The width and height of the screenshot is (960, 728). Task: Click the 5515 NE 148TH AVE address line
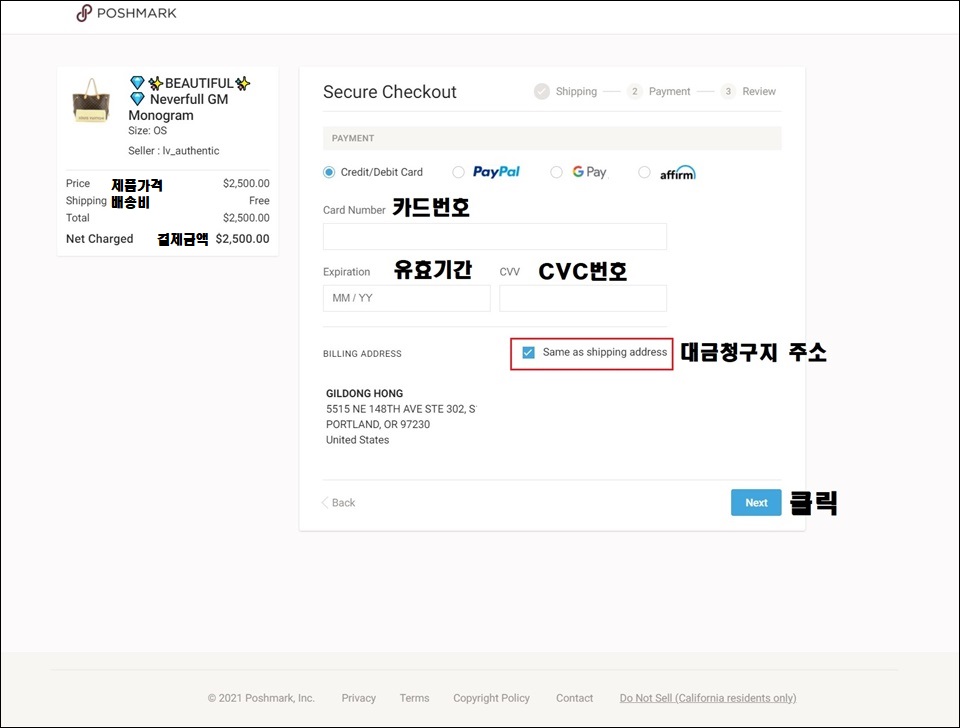[x=400, y=409]
